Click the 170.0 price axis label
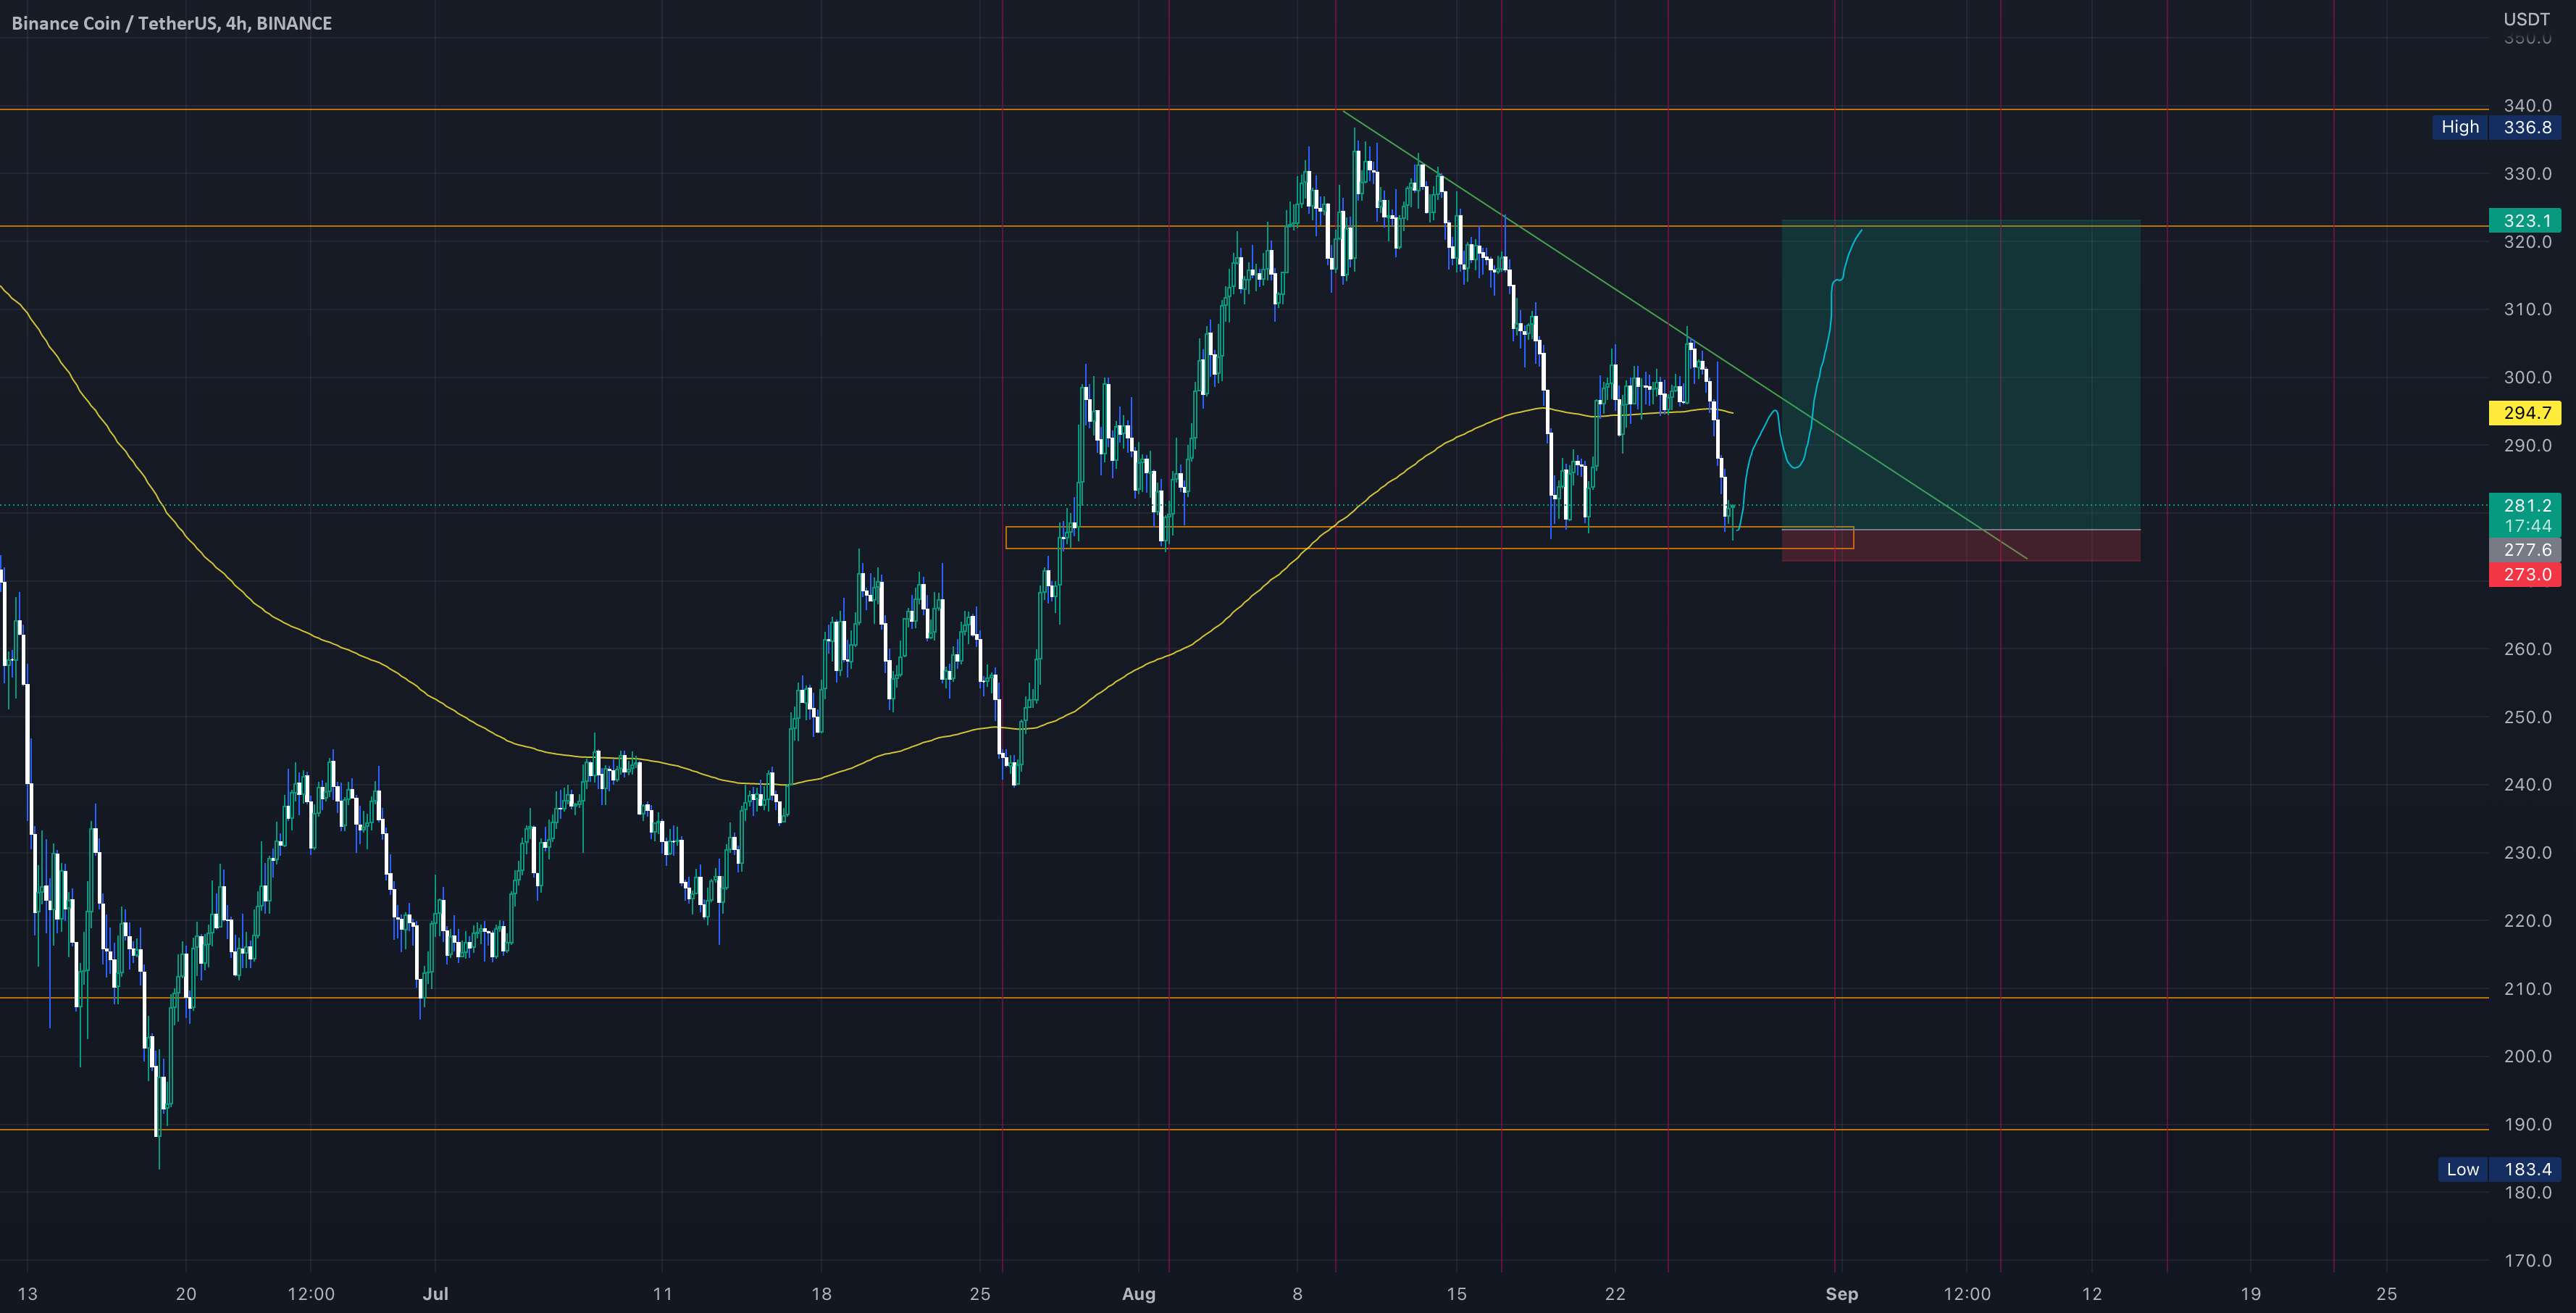The width and height of the screenshot is (2576, 1313). [2527, 1261]
